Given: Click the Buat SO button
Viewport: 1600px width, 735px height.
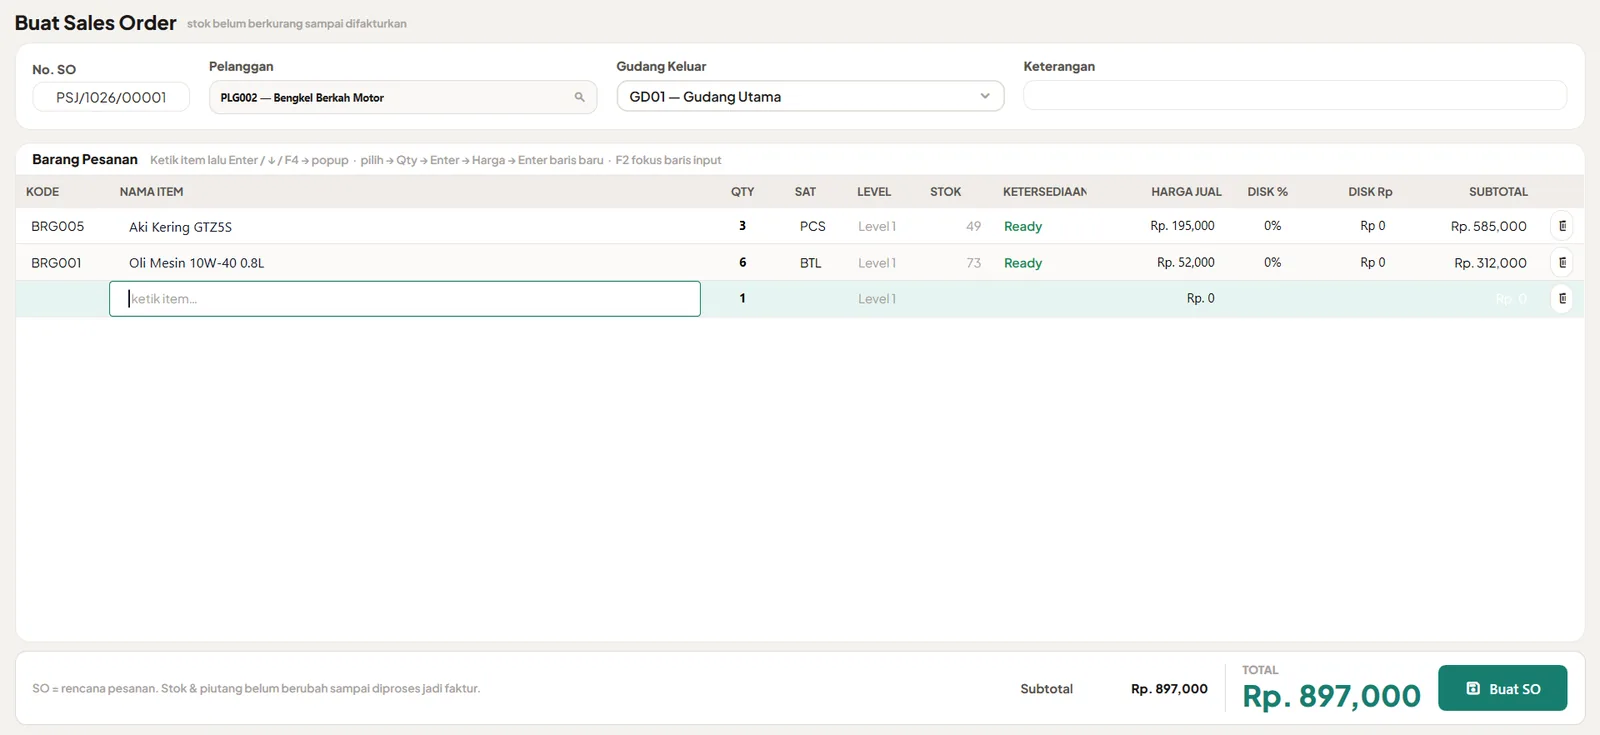Looking at the screenshot, I should point(1502,688).
